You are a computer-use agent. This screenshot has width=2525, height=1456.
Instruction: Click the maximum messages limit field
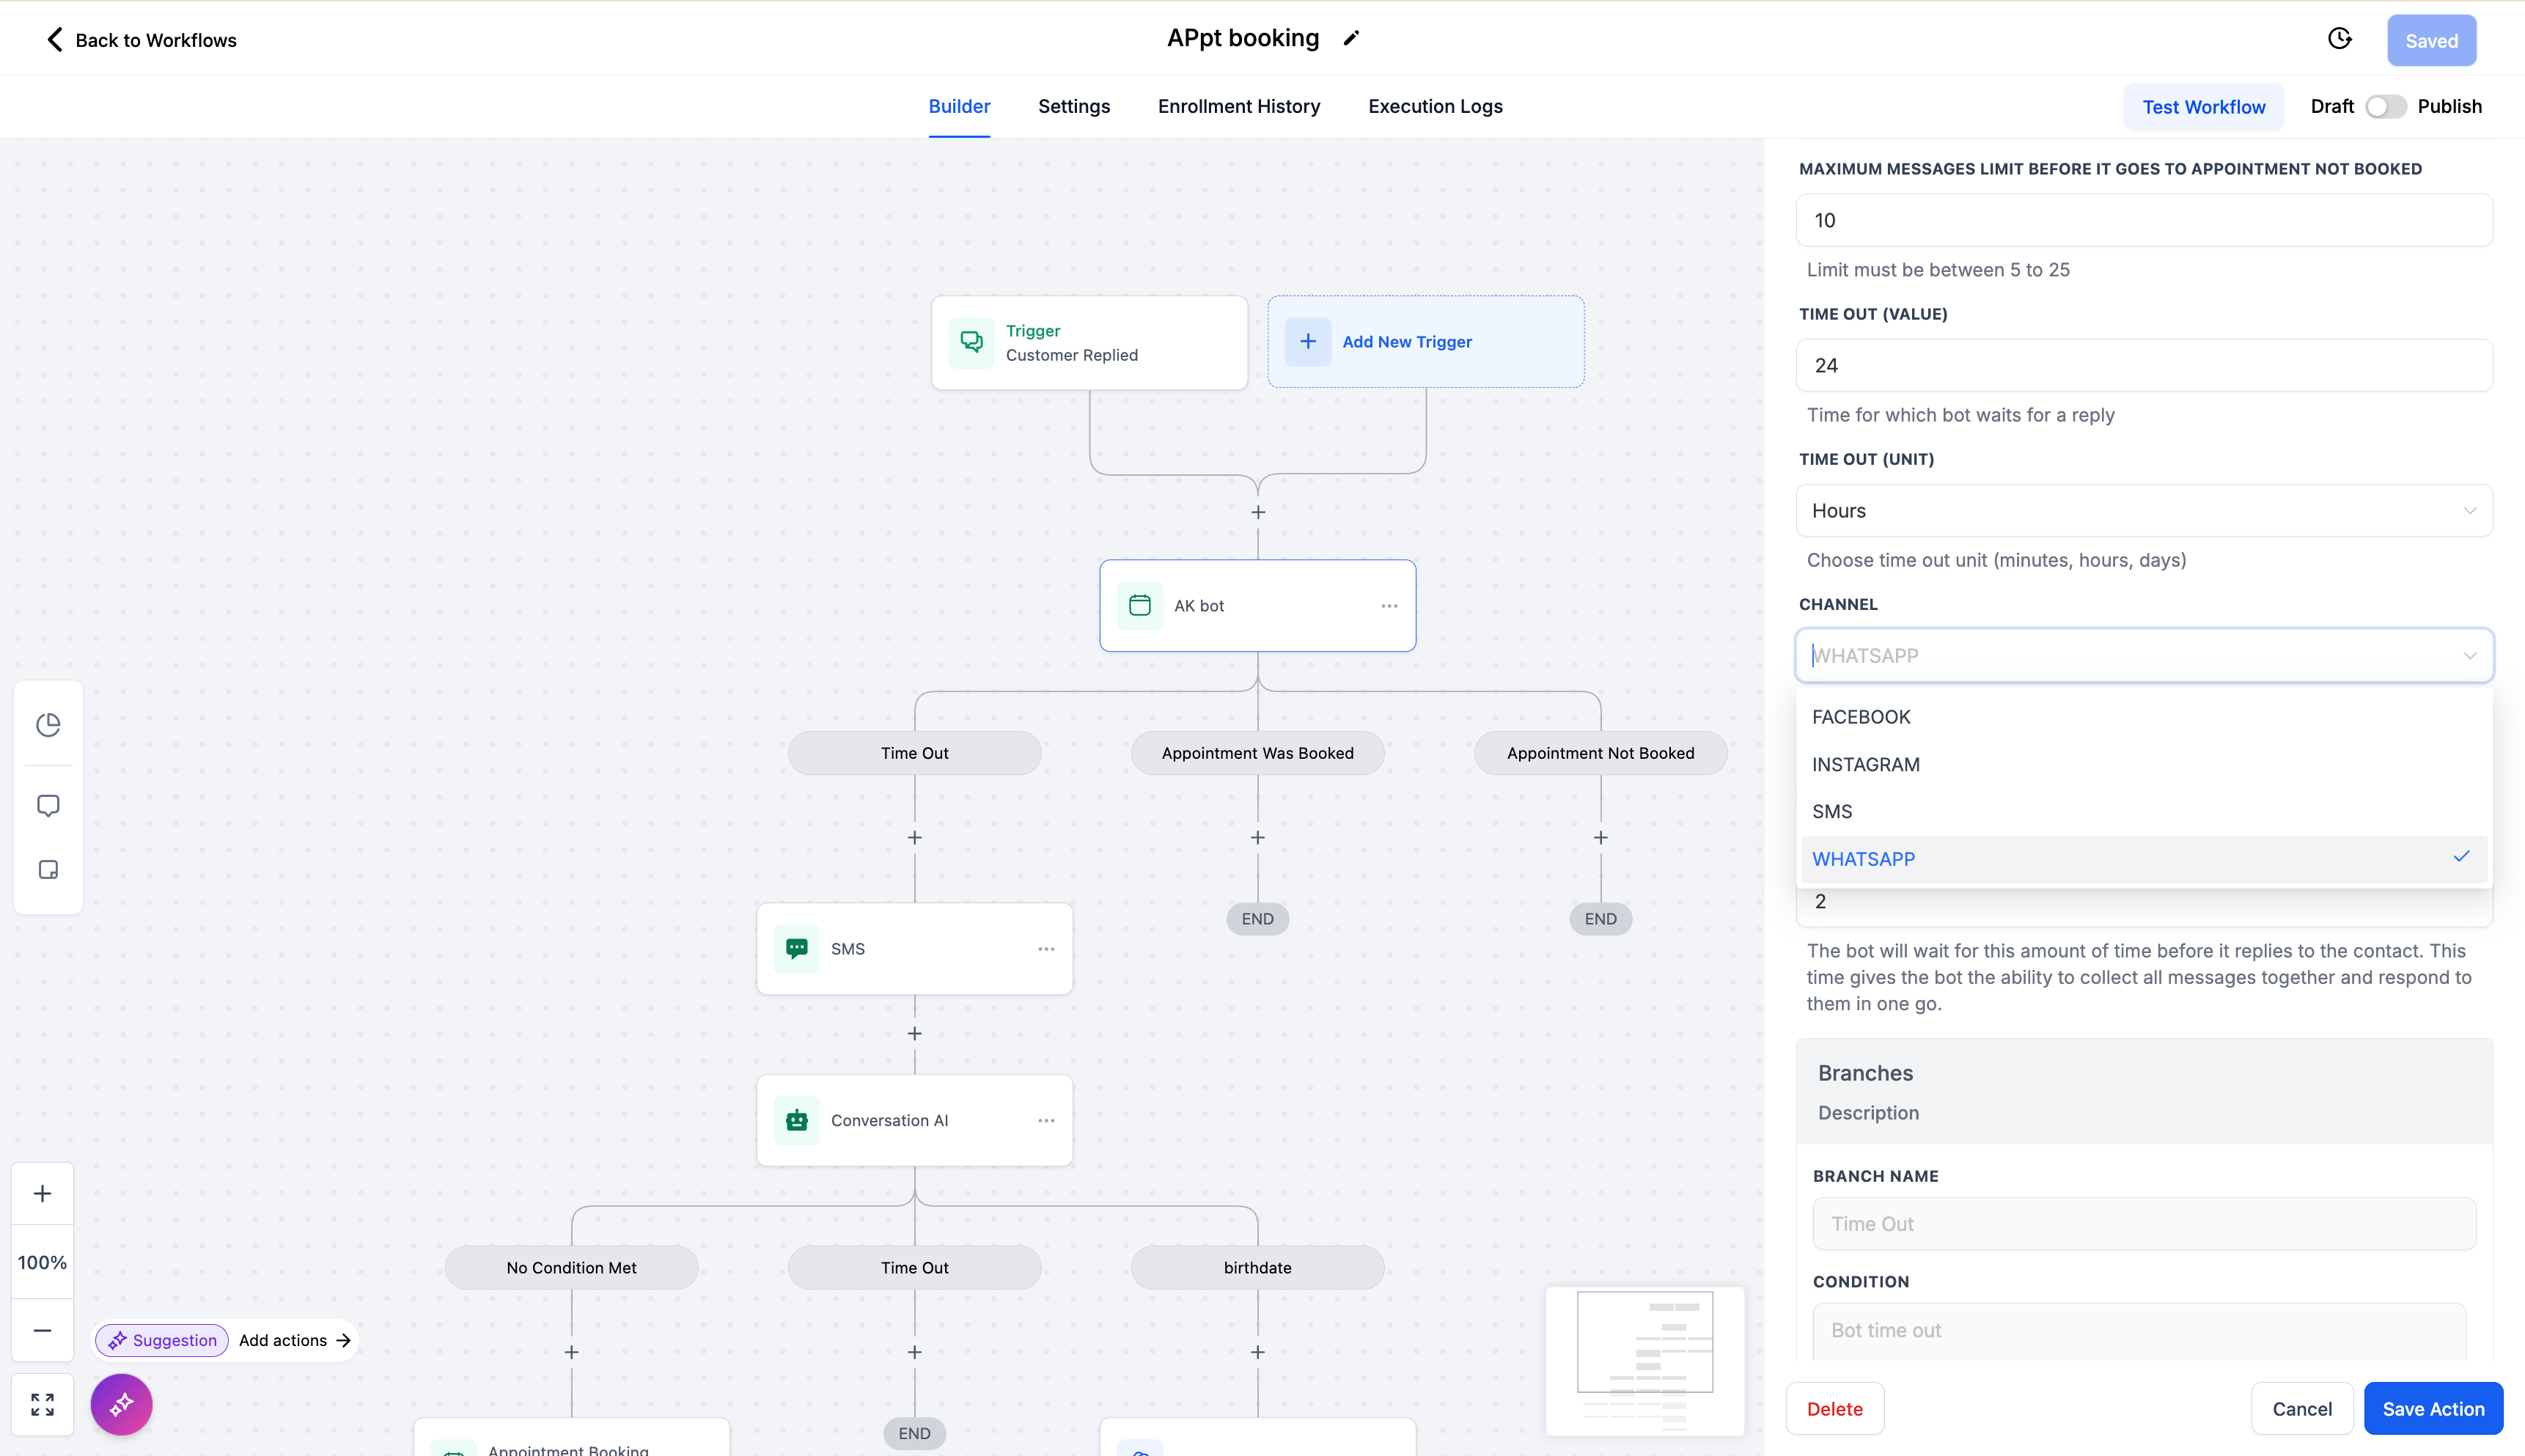click(x=2143, y=220)
